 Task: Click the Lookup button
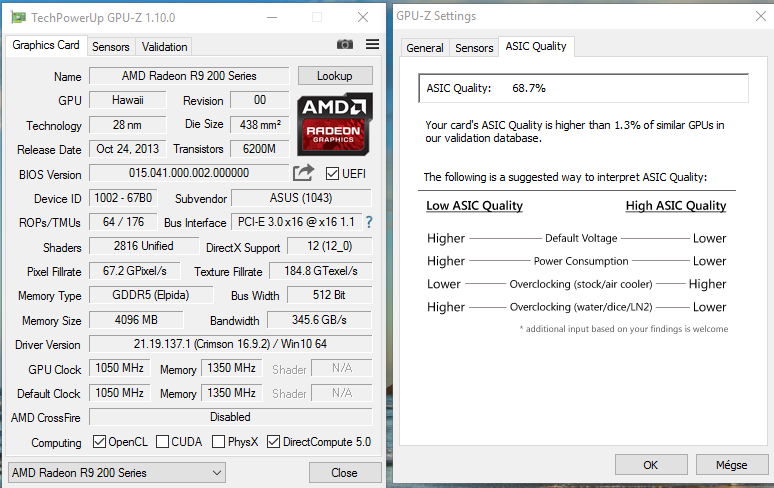335,76
